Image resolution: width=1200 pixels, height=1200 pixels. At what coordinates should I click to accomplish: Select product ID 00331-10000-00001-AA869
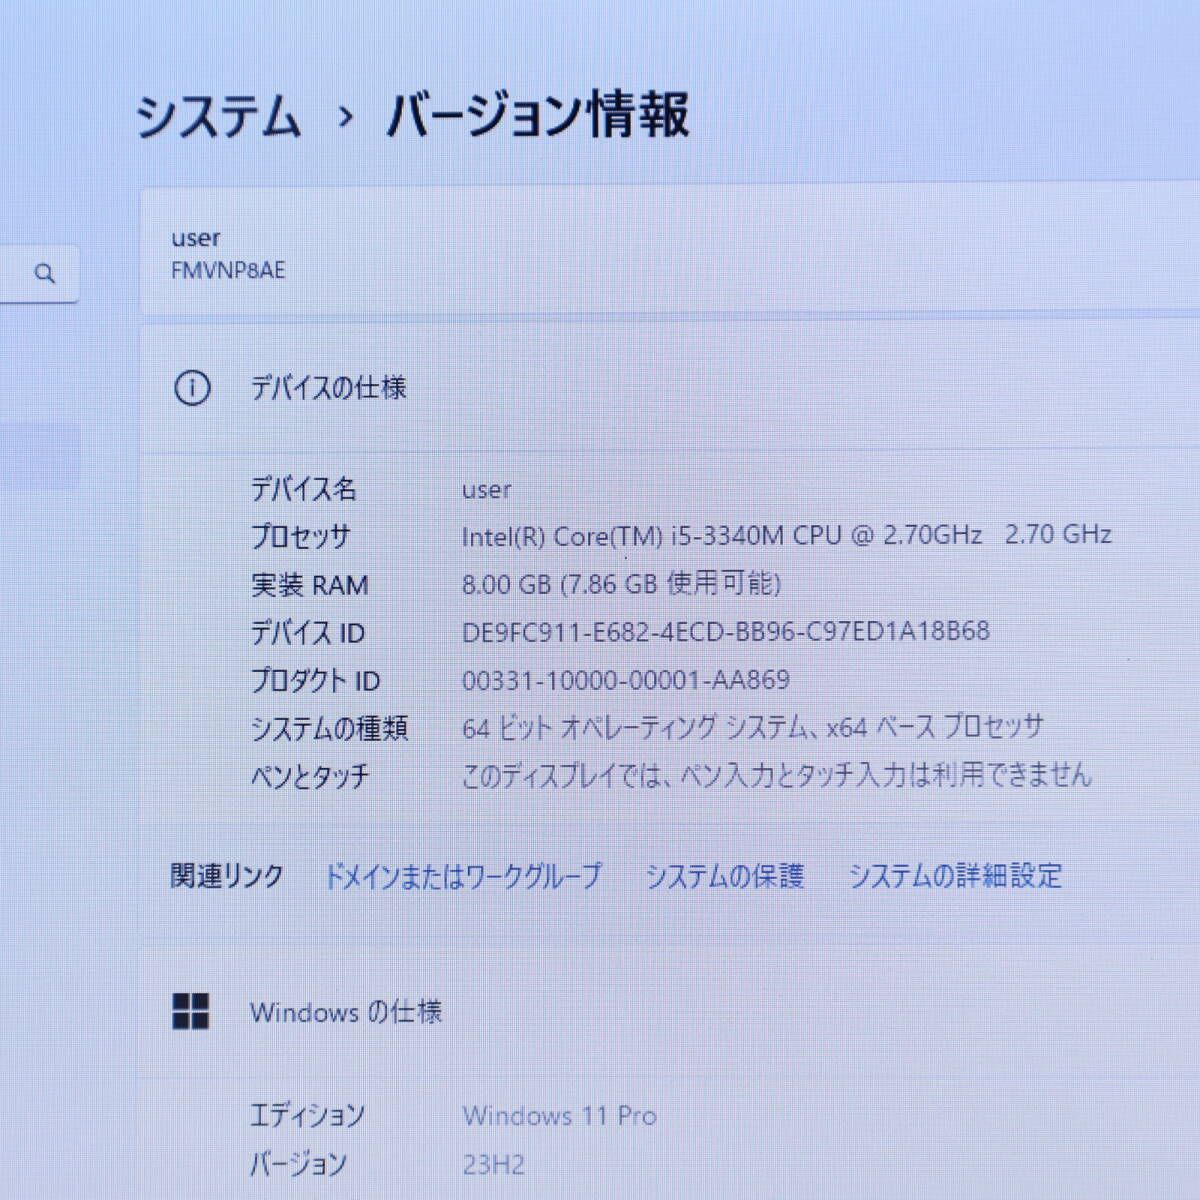(x=626, y=680)
